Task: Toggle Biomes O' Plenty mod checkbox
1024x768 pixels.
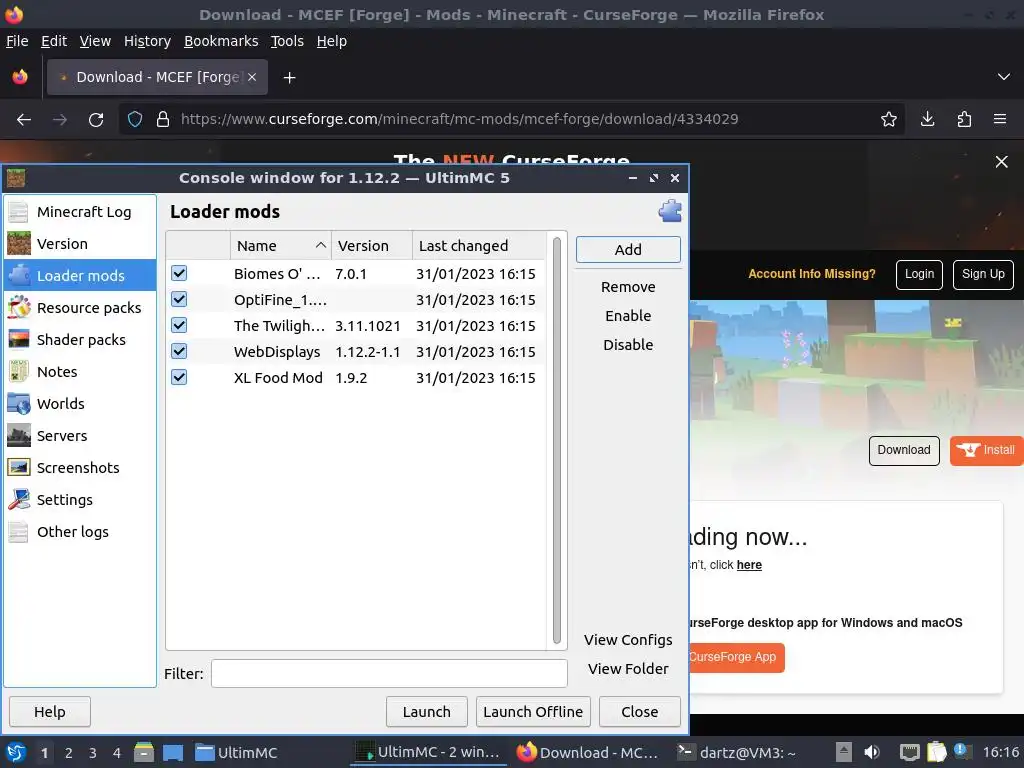Action: click(x=179, y=273)
